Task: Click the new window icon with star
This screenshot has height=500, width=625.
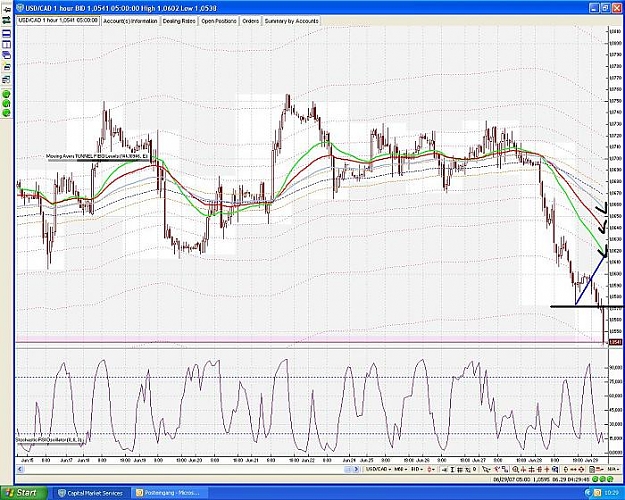Action: tap(6, 65)
